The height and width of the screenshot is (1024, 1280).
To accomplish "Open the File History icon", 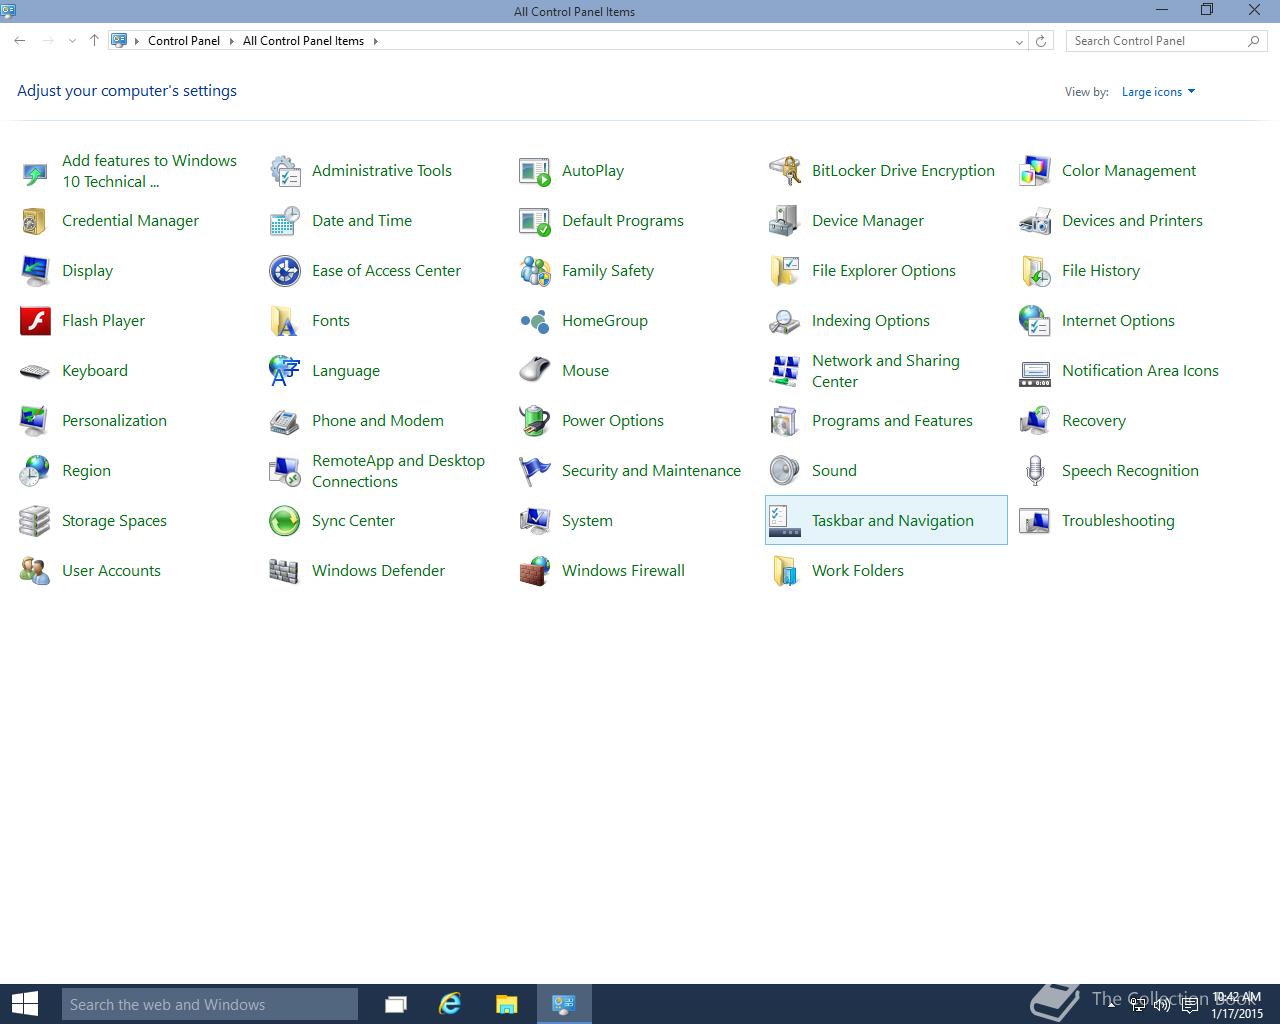I will tap(1035, 271).
